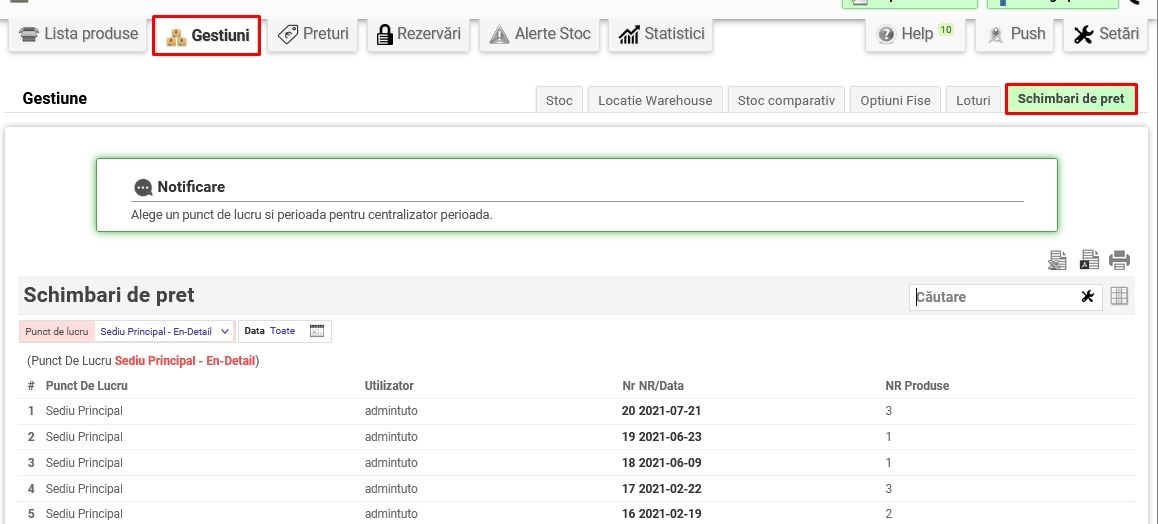The image size is (1158, 524).
Task: Go to the Preturi tab
Action: (x=312, y=34)
